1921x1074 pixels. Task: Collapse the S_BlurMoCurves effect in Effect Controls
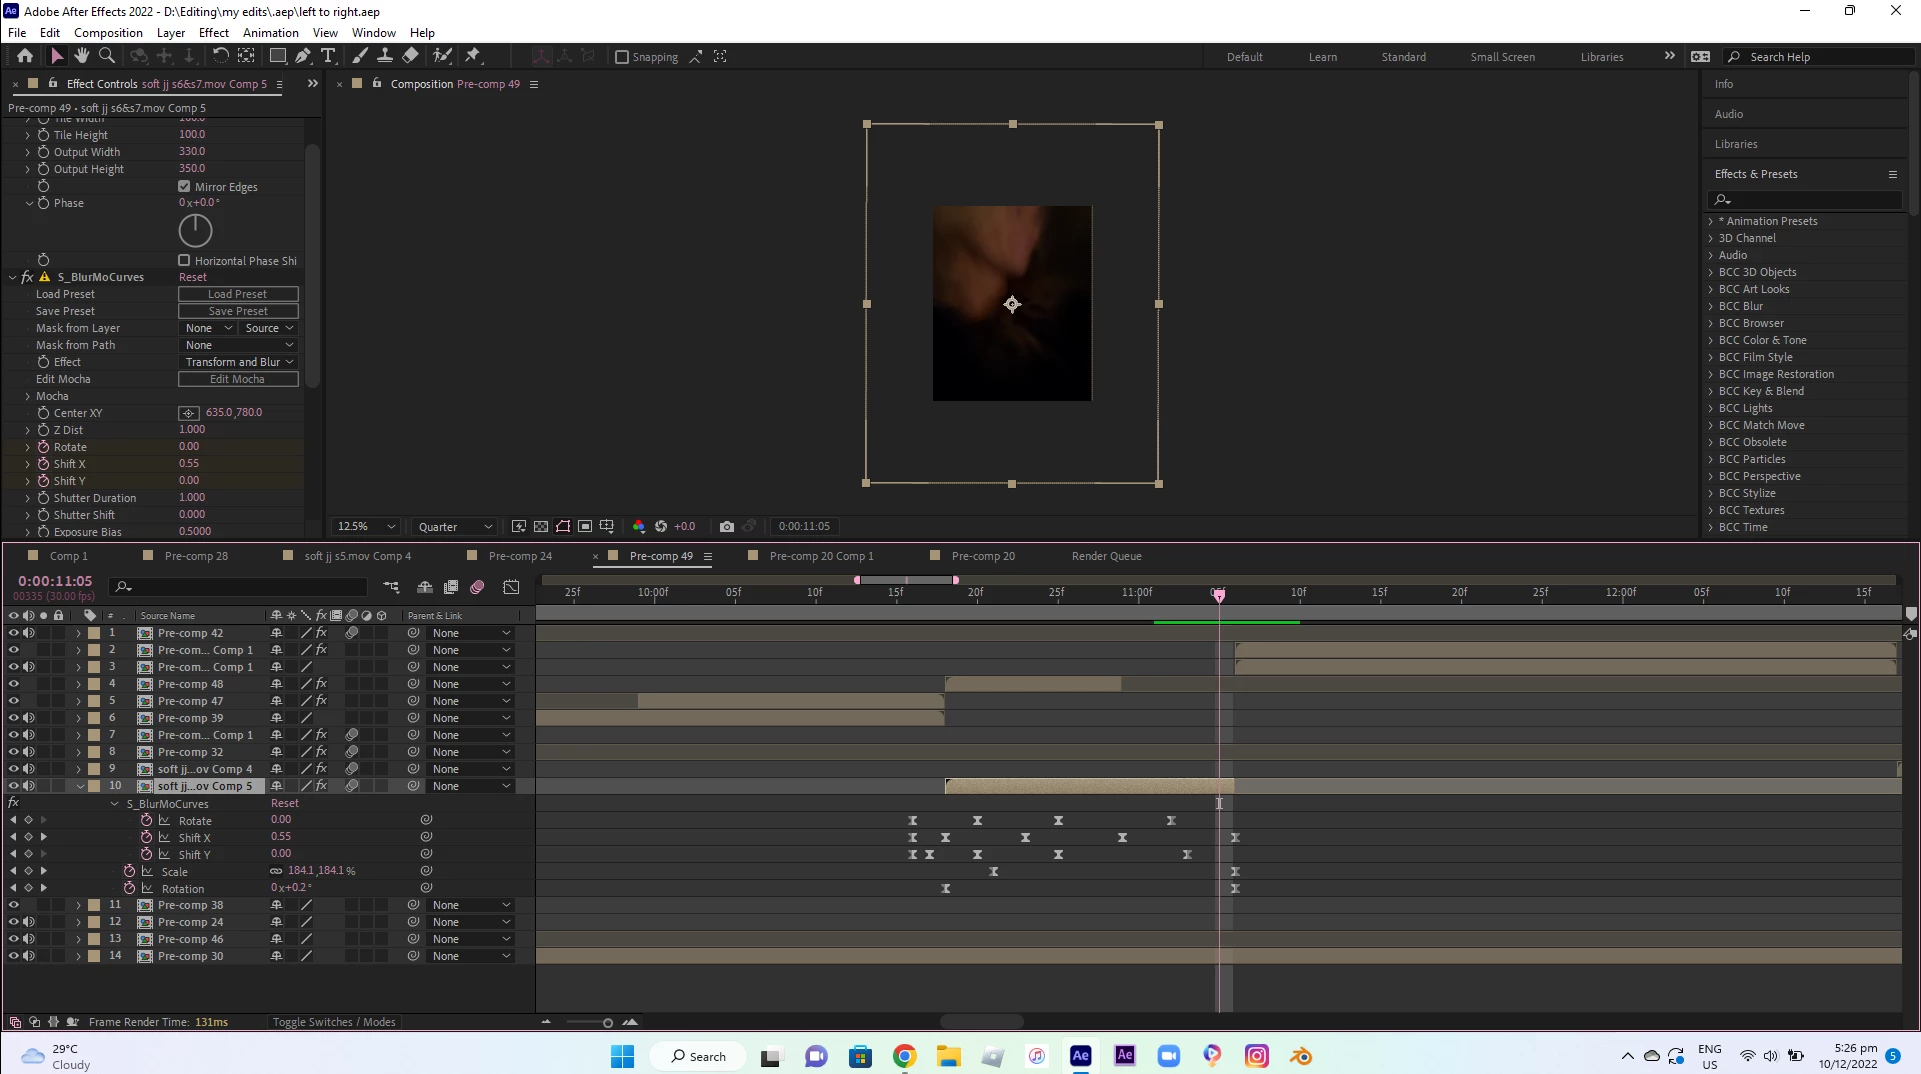[12, 277]
